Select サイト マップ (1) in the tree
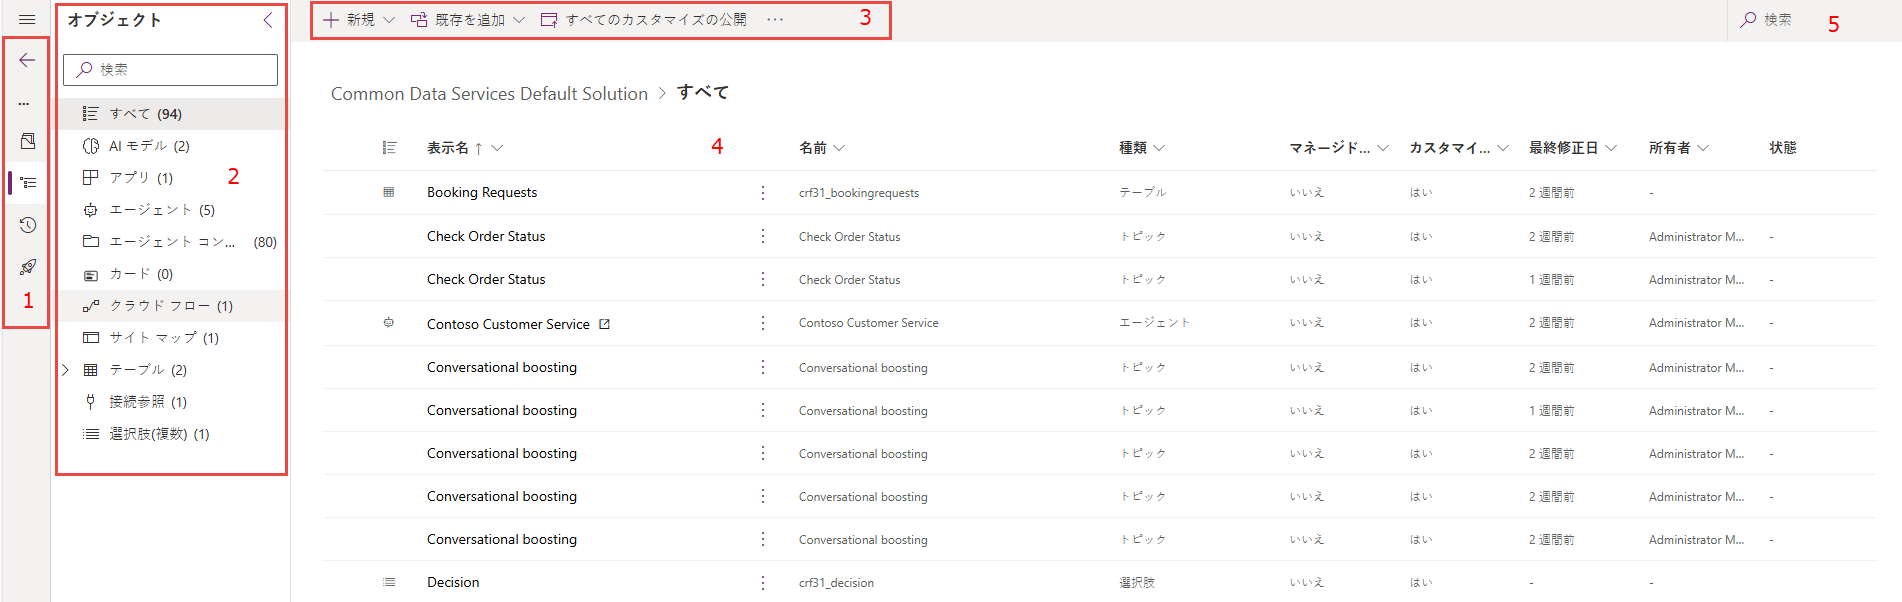Image resolution: width=1902 pixels, height=602 pixels. [x=172, y=338]
